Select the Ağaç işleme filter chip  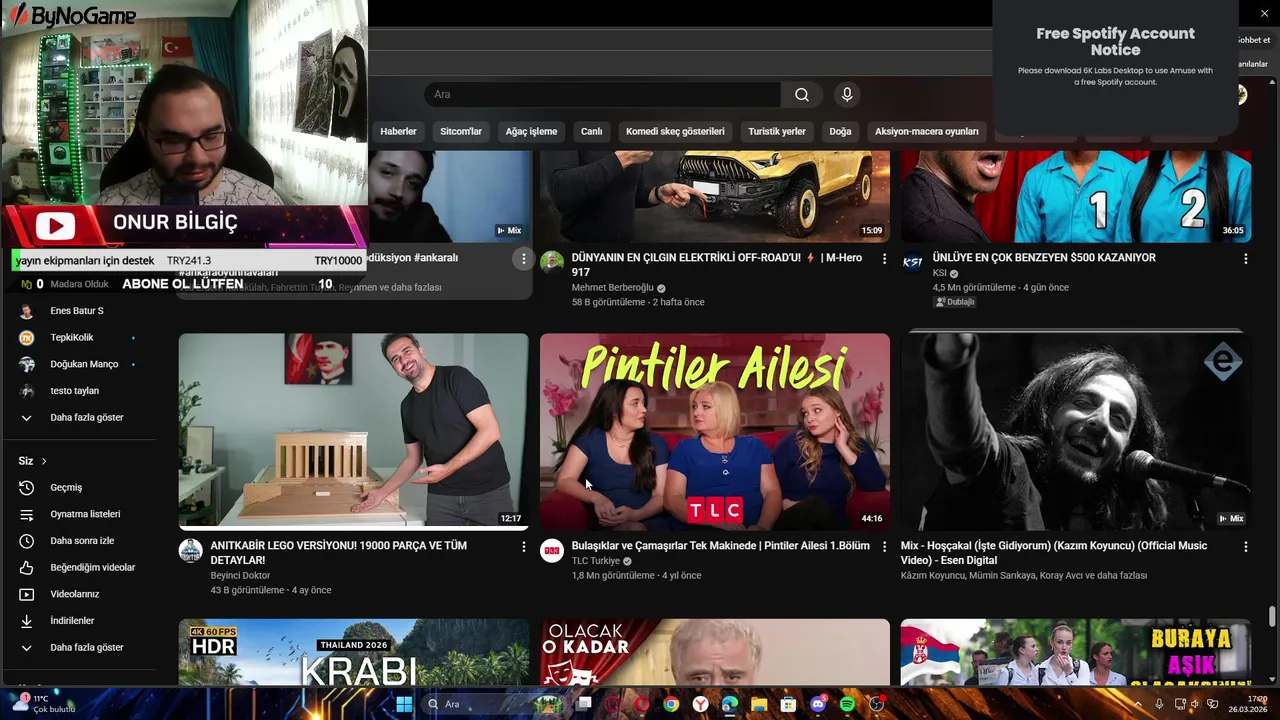[531, 131]
